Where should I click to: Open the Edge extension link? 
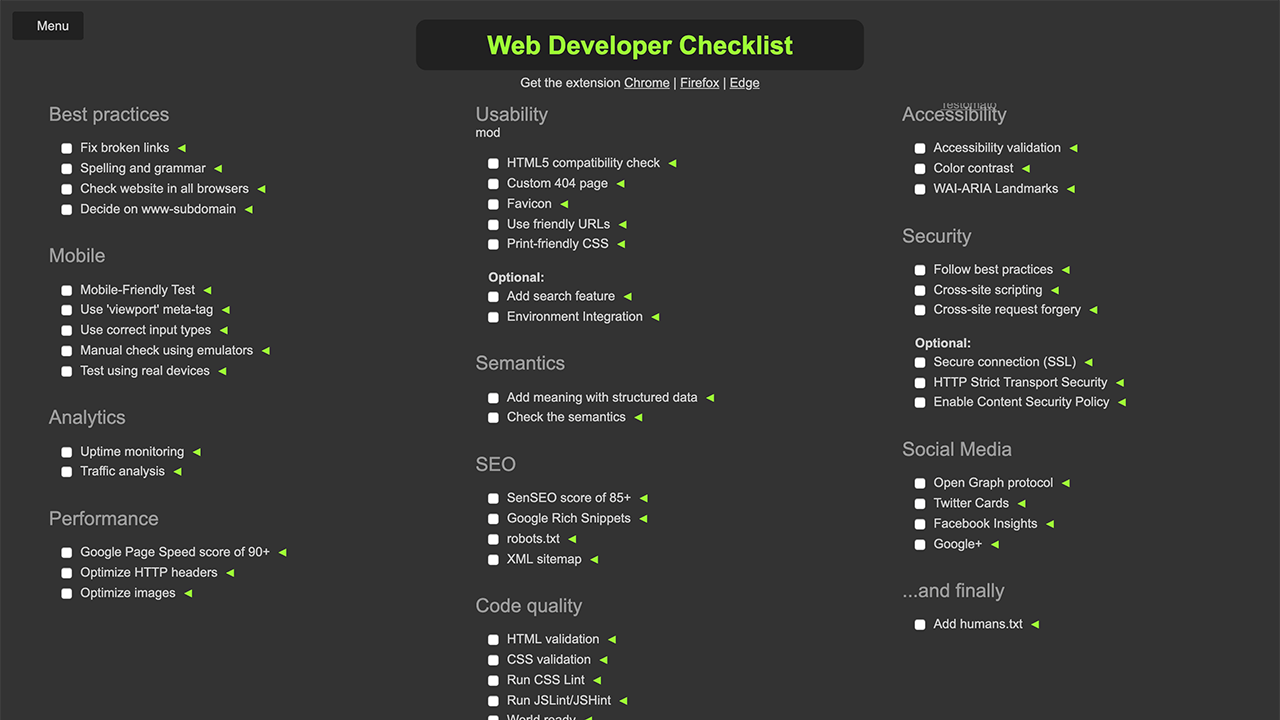click(x=744, y=83)
